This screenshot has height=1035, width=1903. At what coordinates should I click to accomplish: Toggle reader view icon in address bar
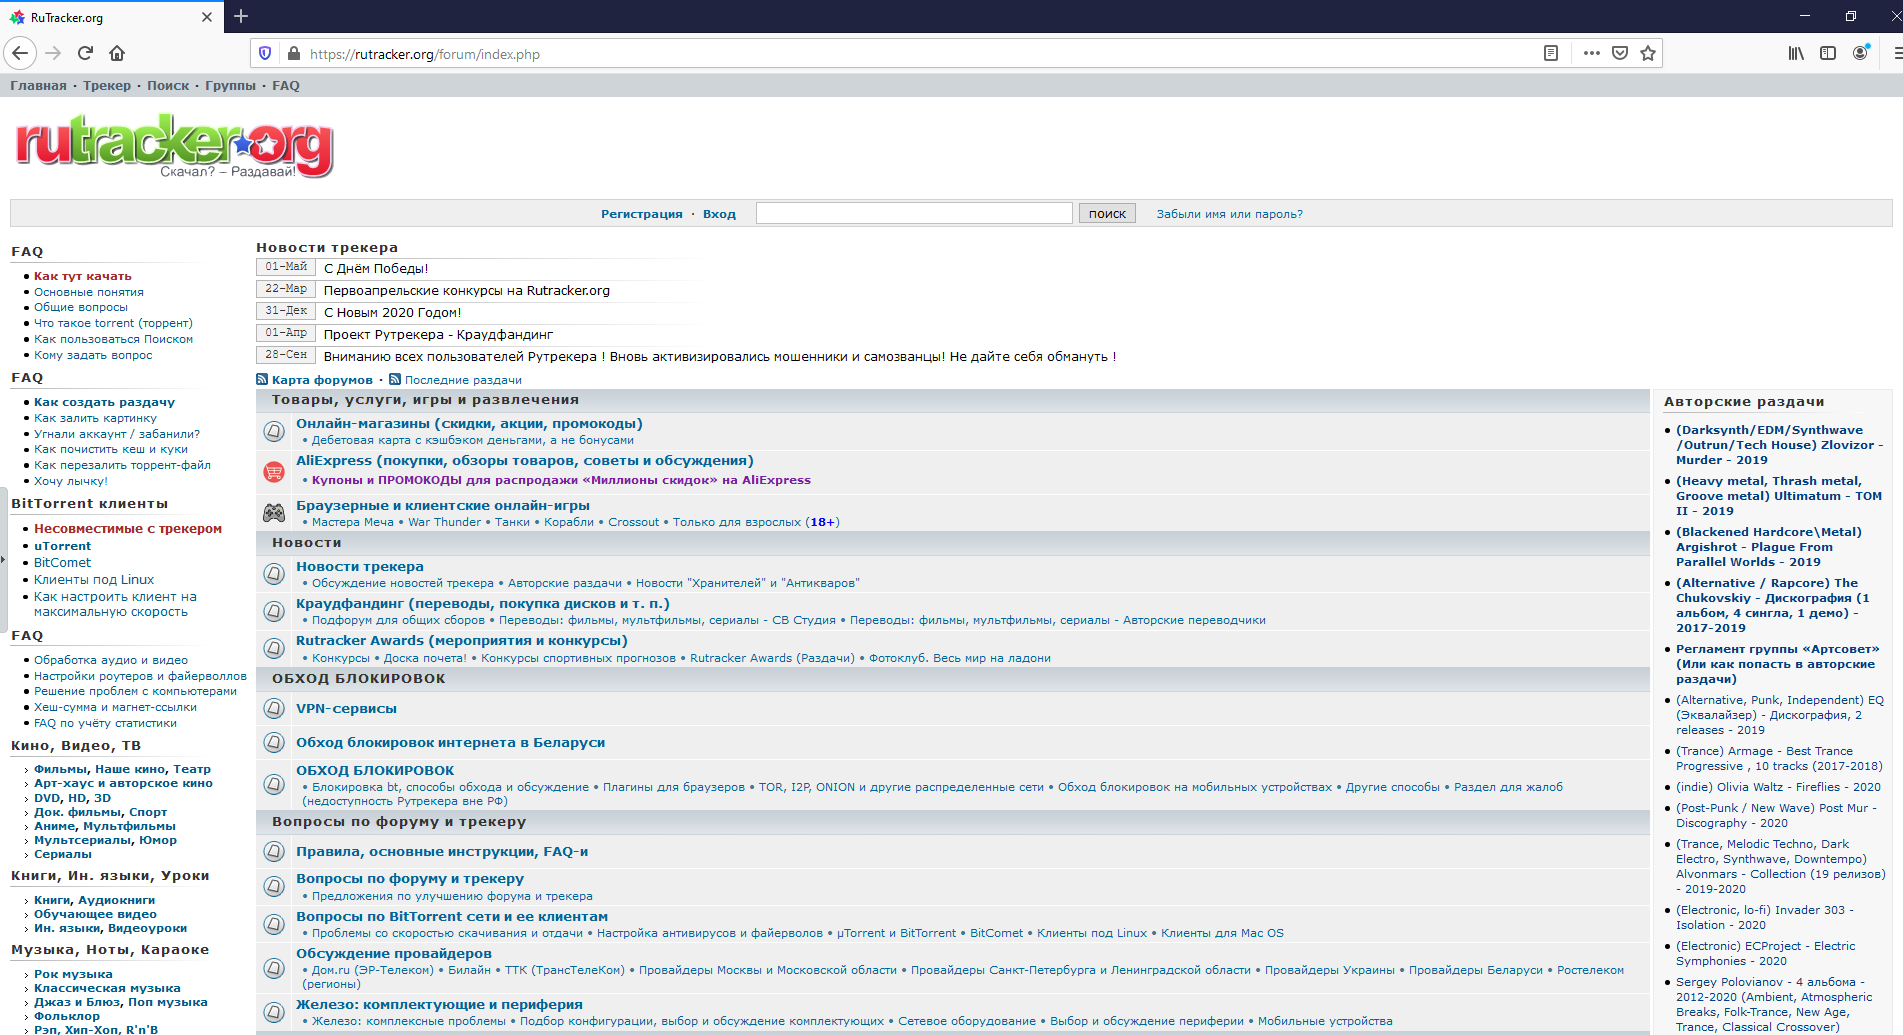1551,53
